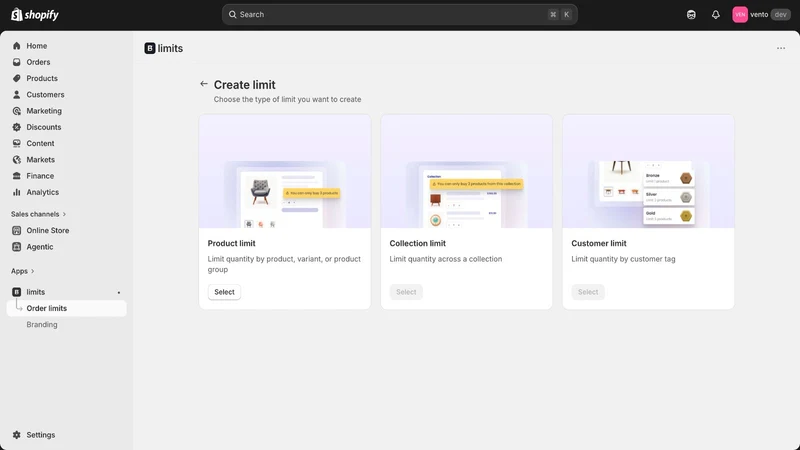Click the Search input field
Screen dimensions: 800x450
(x=399, y=15)
